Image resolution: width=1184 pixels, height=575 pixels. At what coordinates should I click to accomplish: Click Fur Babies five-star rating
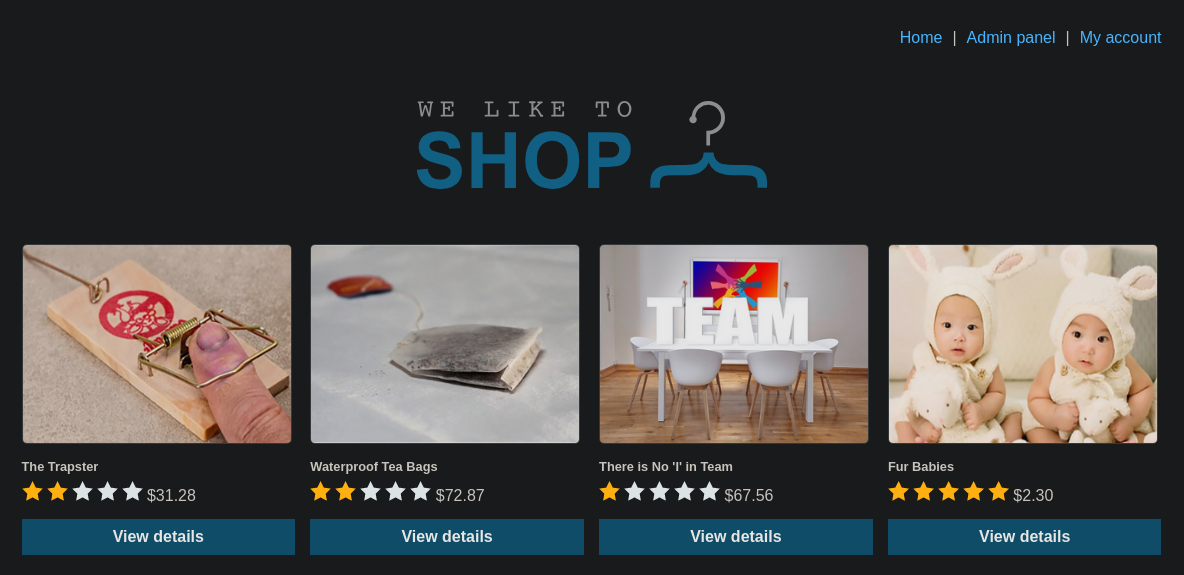[948, 492]
